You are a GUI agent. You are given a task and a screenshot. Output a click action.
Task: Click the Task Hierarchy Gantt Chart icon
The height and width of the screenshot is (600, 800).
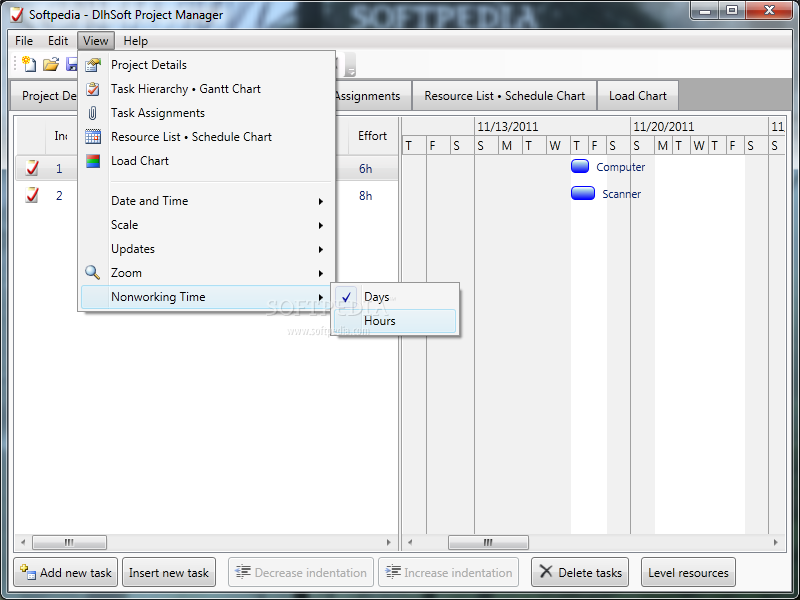tap(93, 89)
